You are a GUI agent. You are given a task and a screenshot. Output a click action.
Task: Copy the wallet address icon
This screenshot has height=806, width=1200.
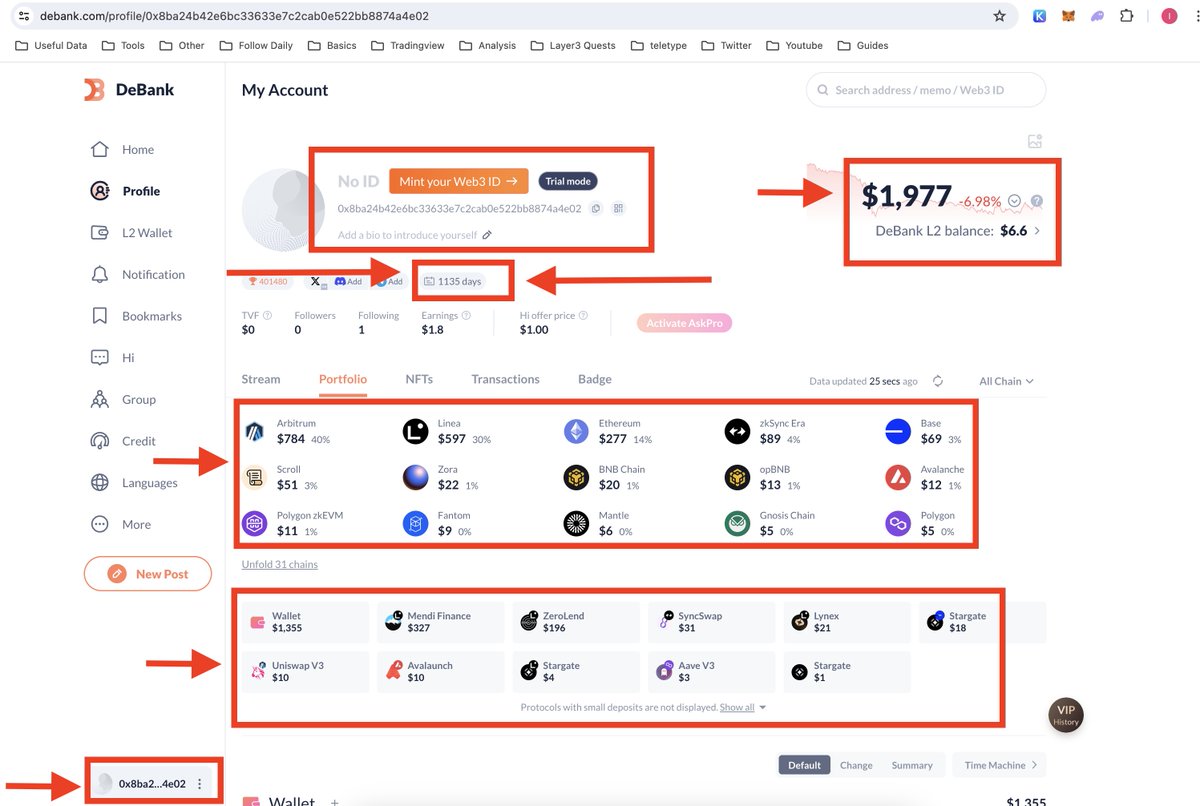point(596,209)
